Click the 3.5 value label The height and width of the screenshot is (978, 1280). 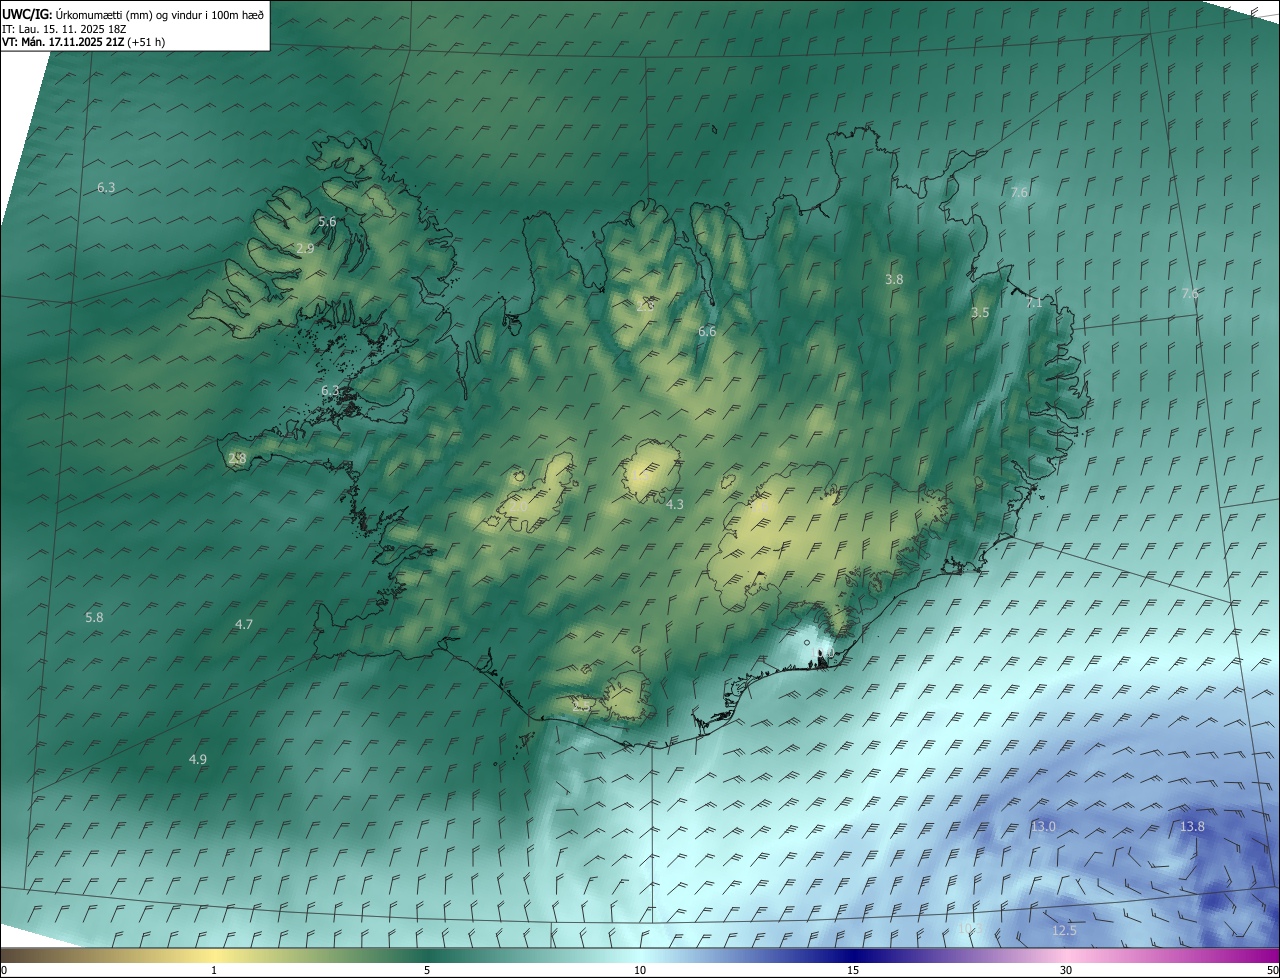coord(980,312)
